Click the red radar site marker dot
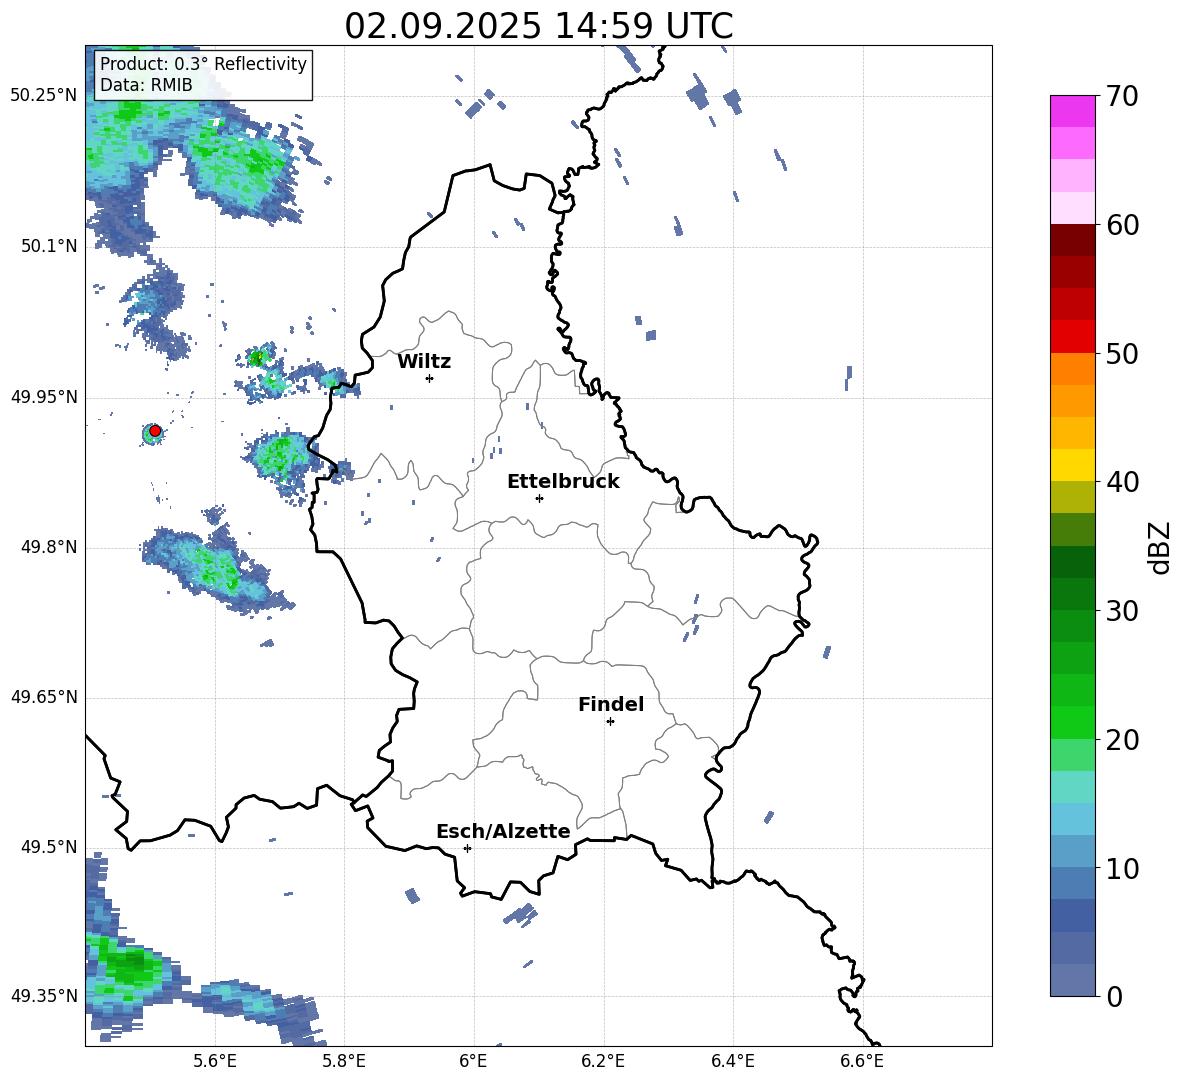The width and height of the screenshot is (1184, 1081). click(x=155, y=431)
